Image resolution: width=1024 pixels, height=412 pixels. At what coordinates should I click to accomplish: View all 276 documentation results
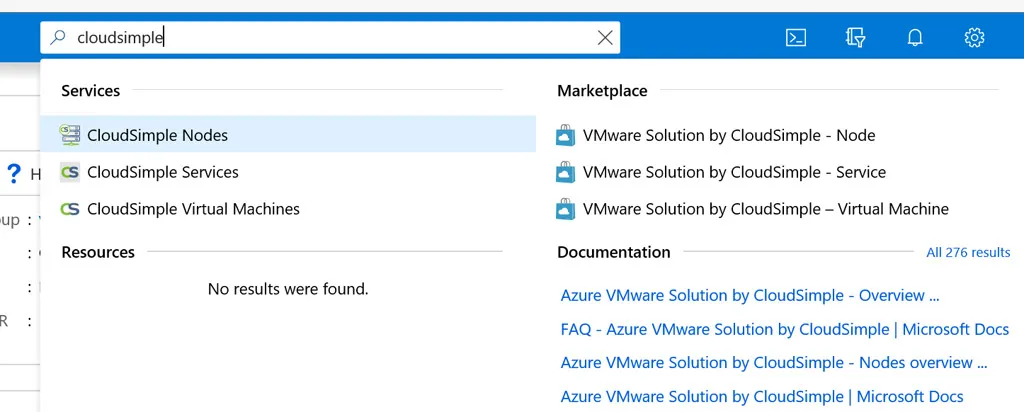click(x=968, y=253)
